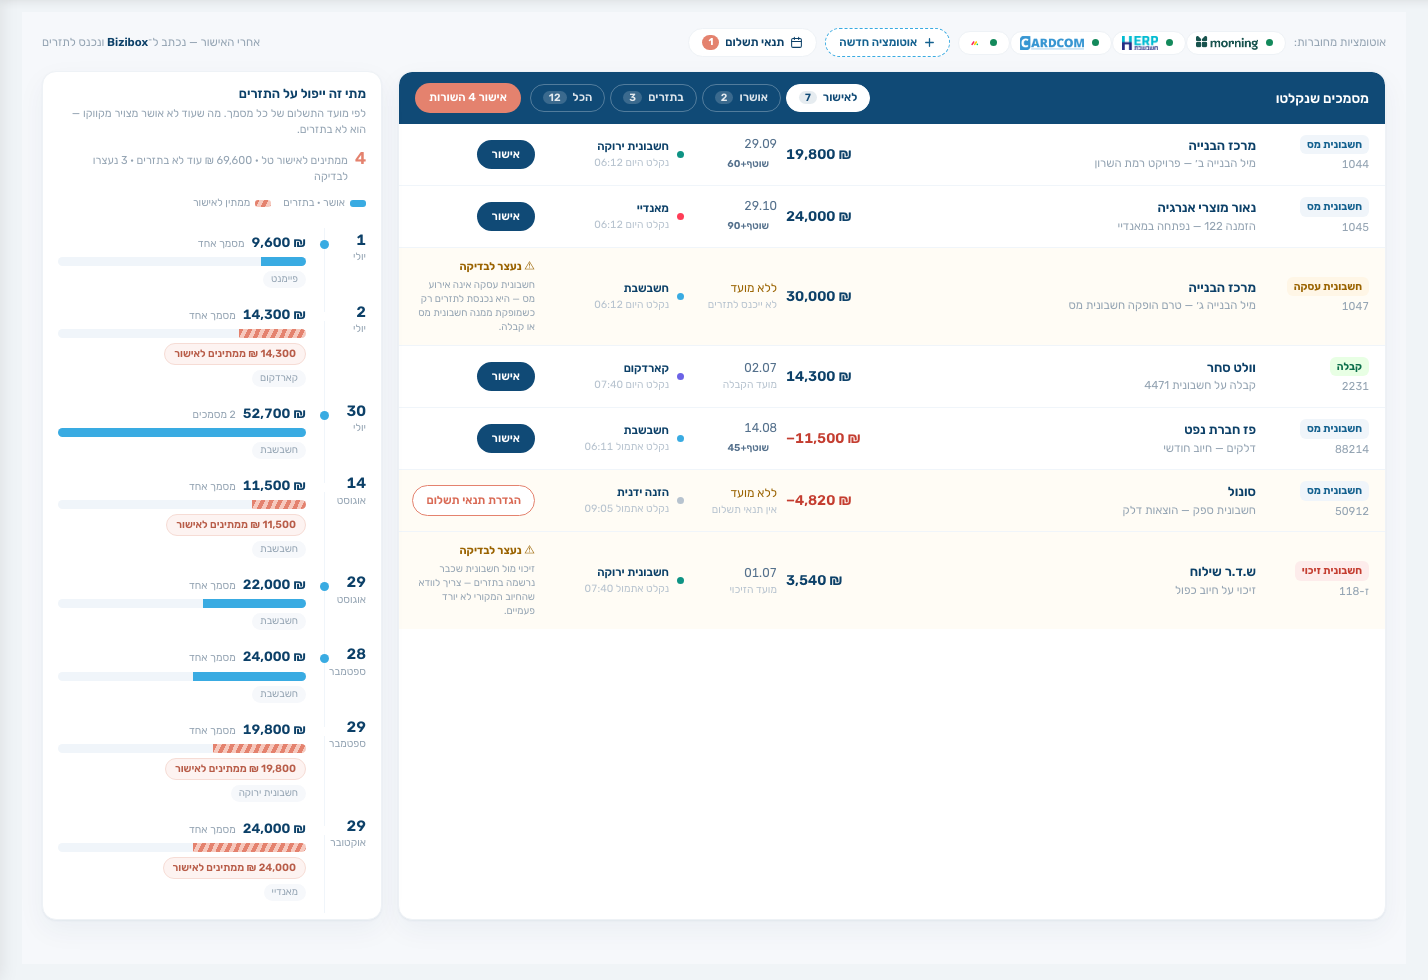Click the striped bar under 19,800 ₪
Image resolution: width=1428 pixels, height=980 pixels.
pos(259,749)
